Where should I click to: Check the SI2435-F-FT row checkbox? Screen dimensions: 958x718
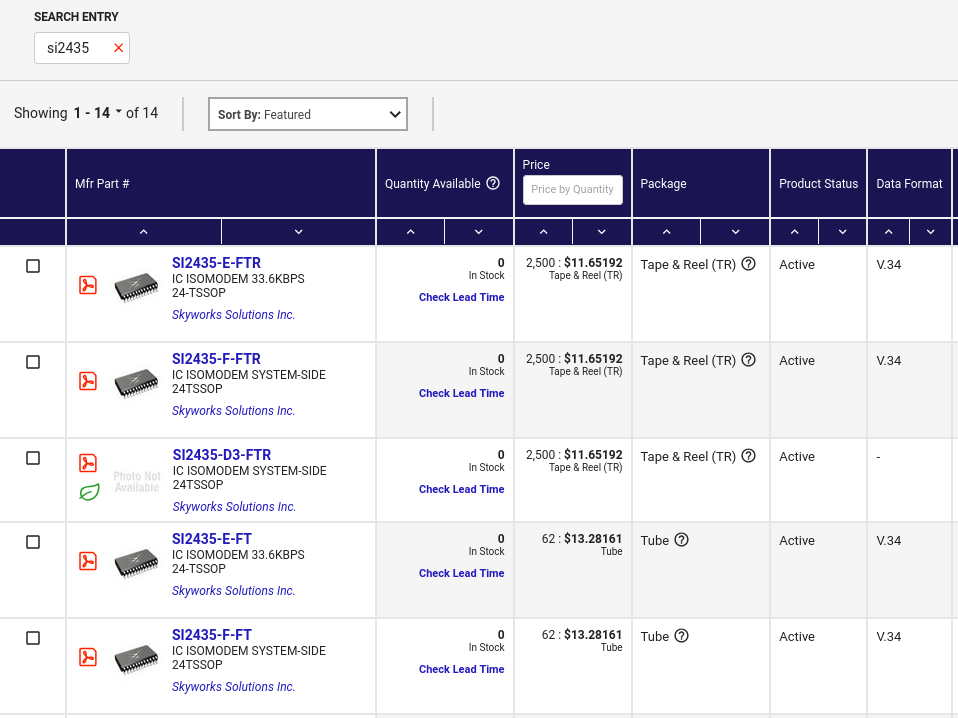pos(33,638)
